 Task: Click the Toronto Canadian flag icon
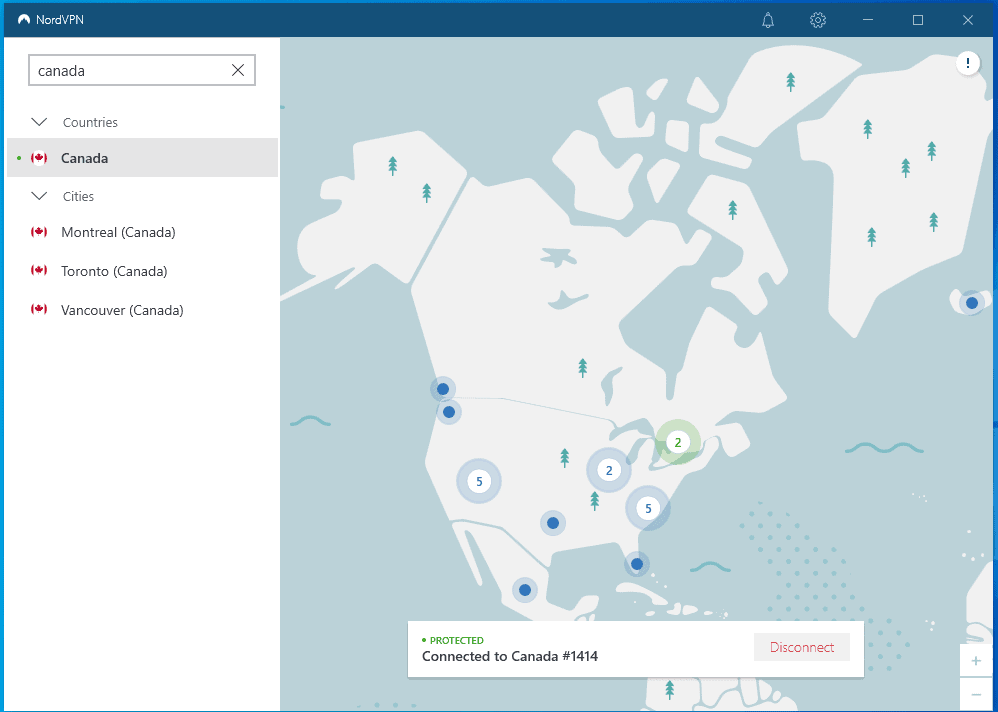[x=39, y=271]
